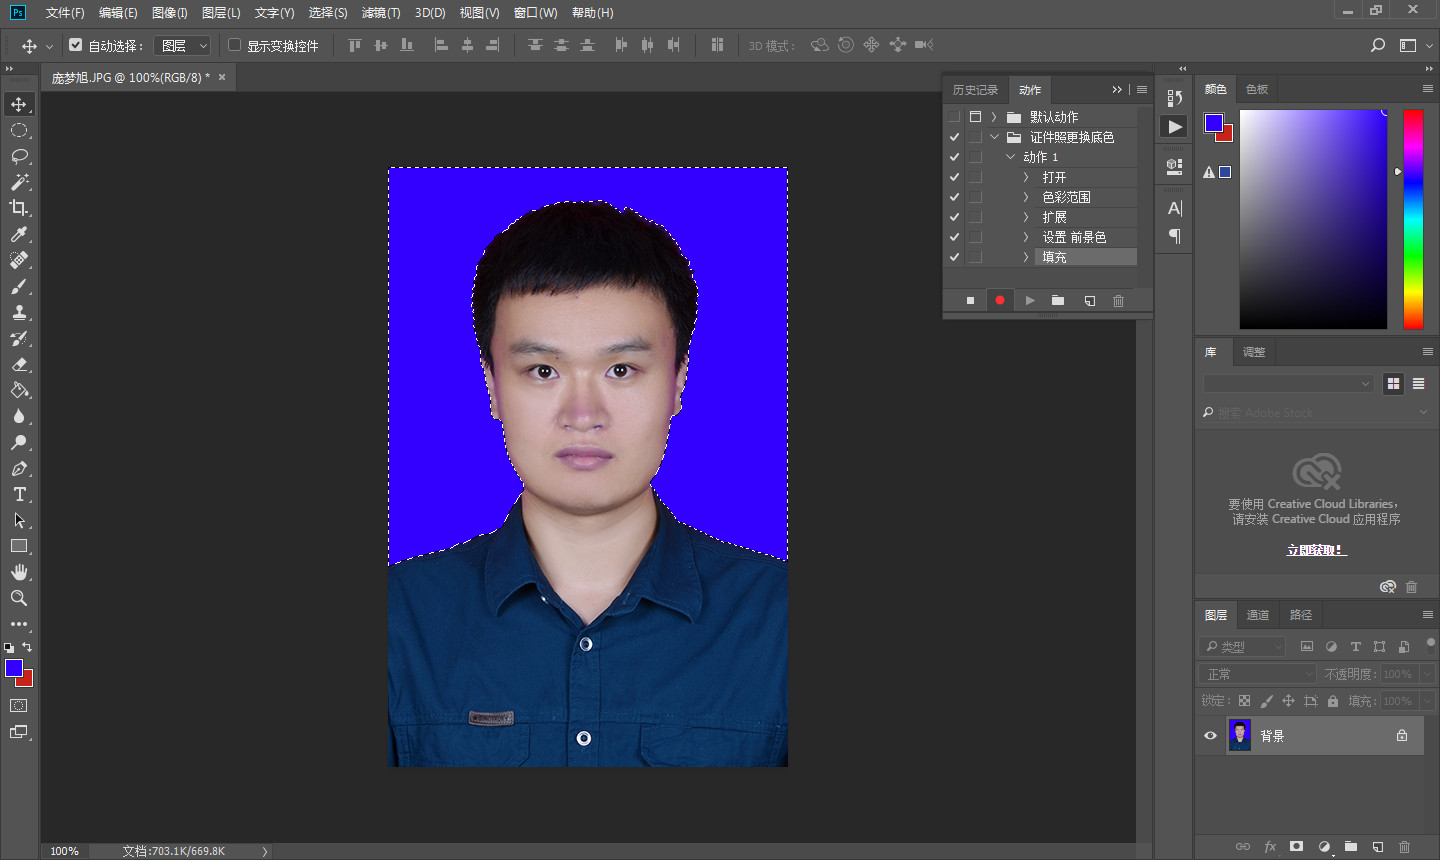
Task: Select the Magic Wand tool
Action: pos(19,182)
